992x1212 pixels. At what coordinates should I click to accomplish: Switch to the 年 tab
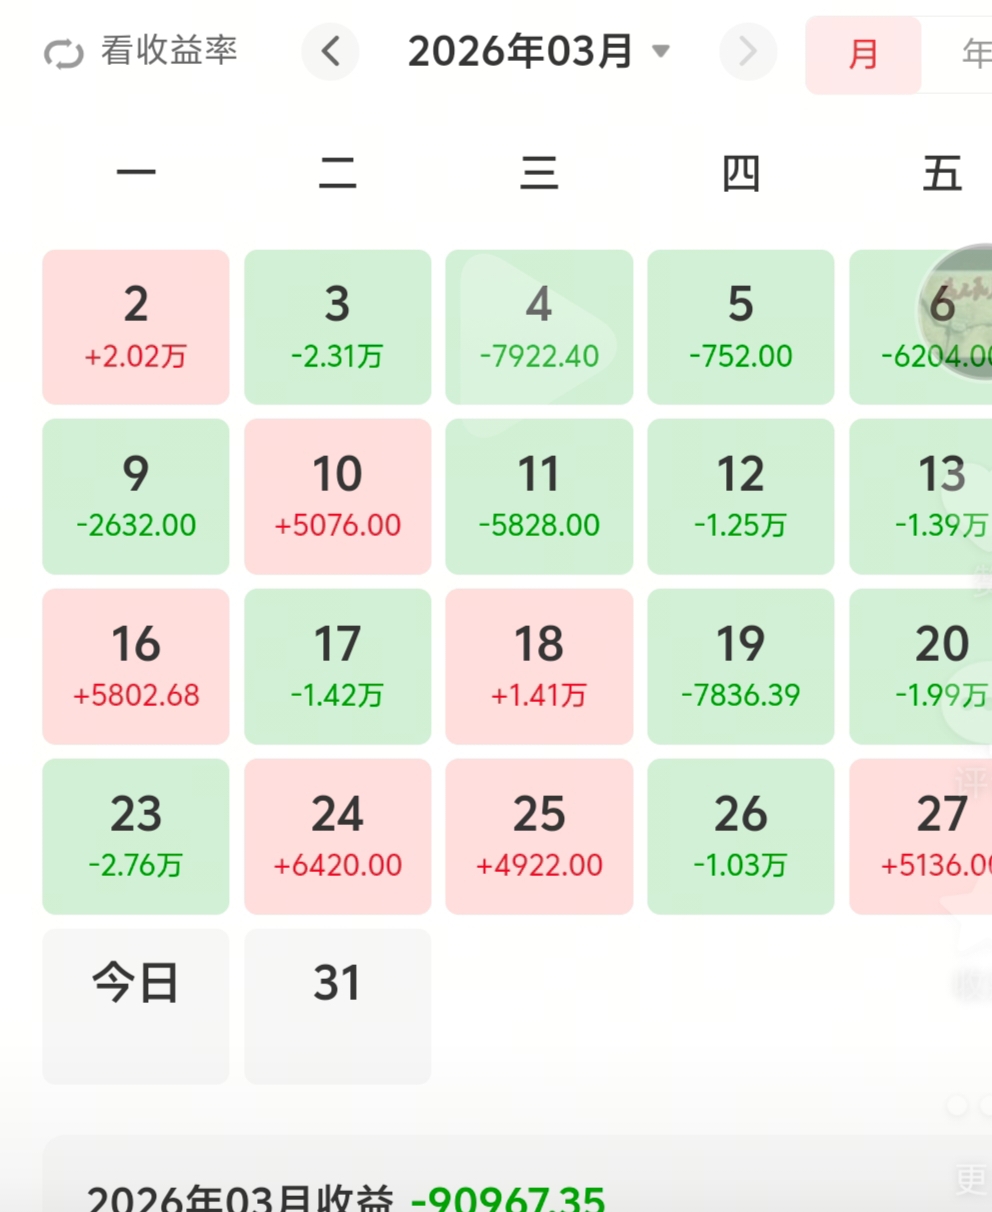[972, 54]
